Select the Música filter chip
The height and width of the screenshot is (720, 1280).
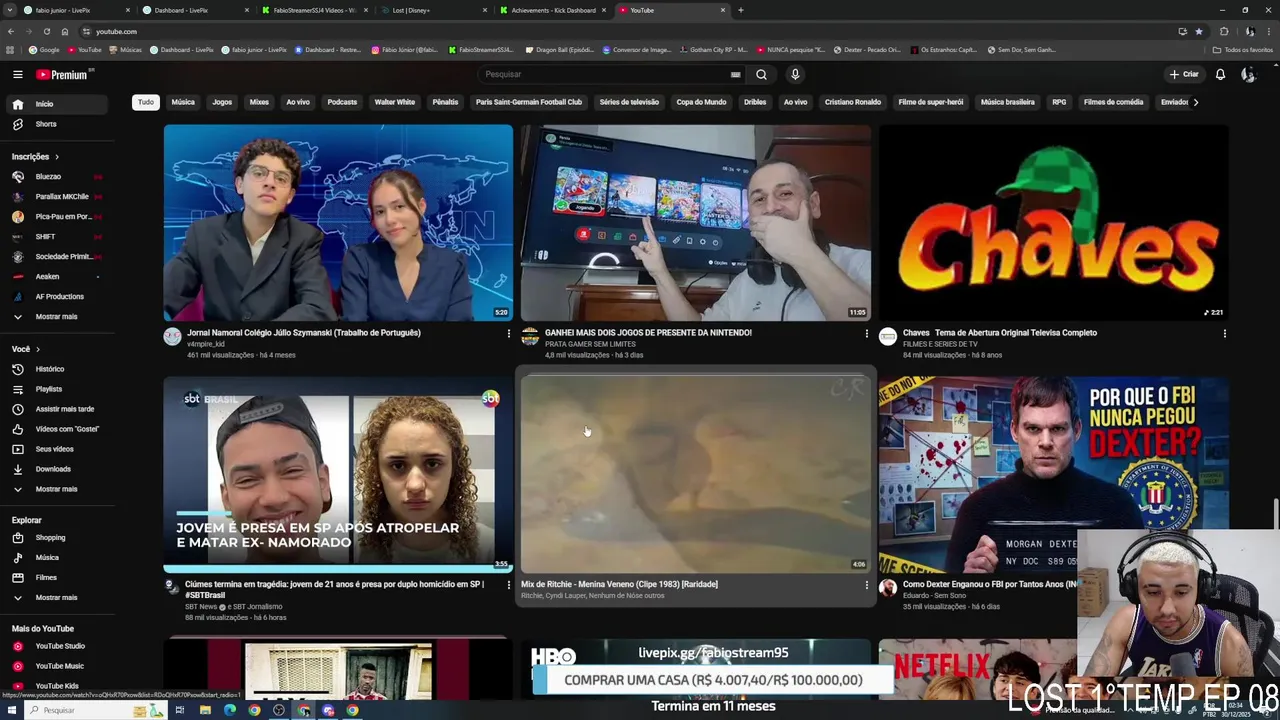(x=183, y=102)
